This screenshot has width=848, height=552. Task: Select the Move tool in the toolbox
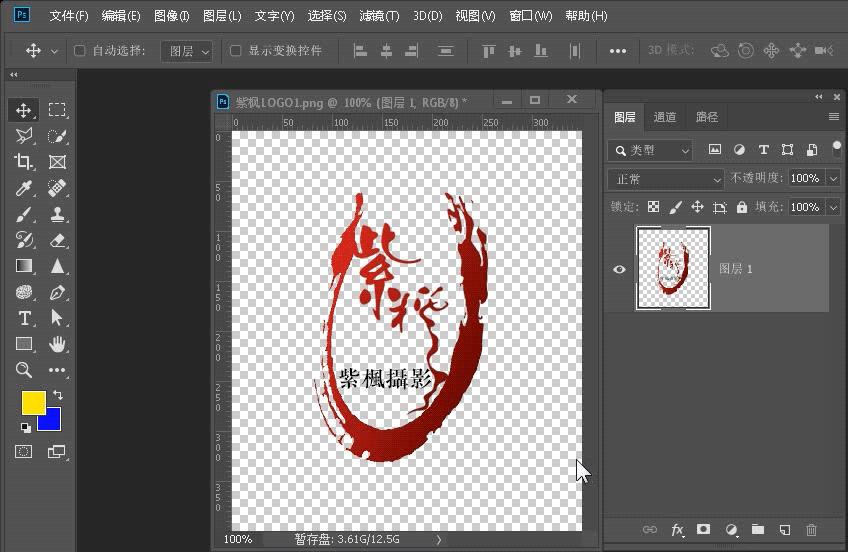point(23,110)
